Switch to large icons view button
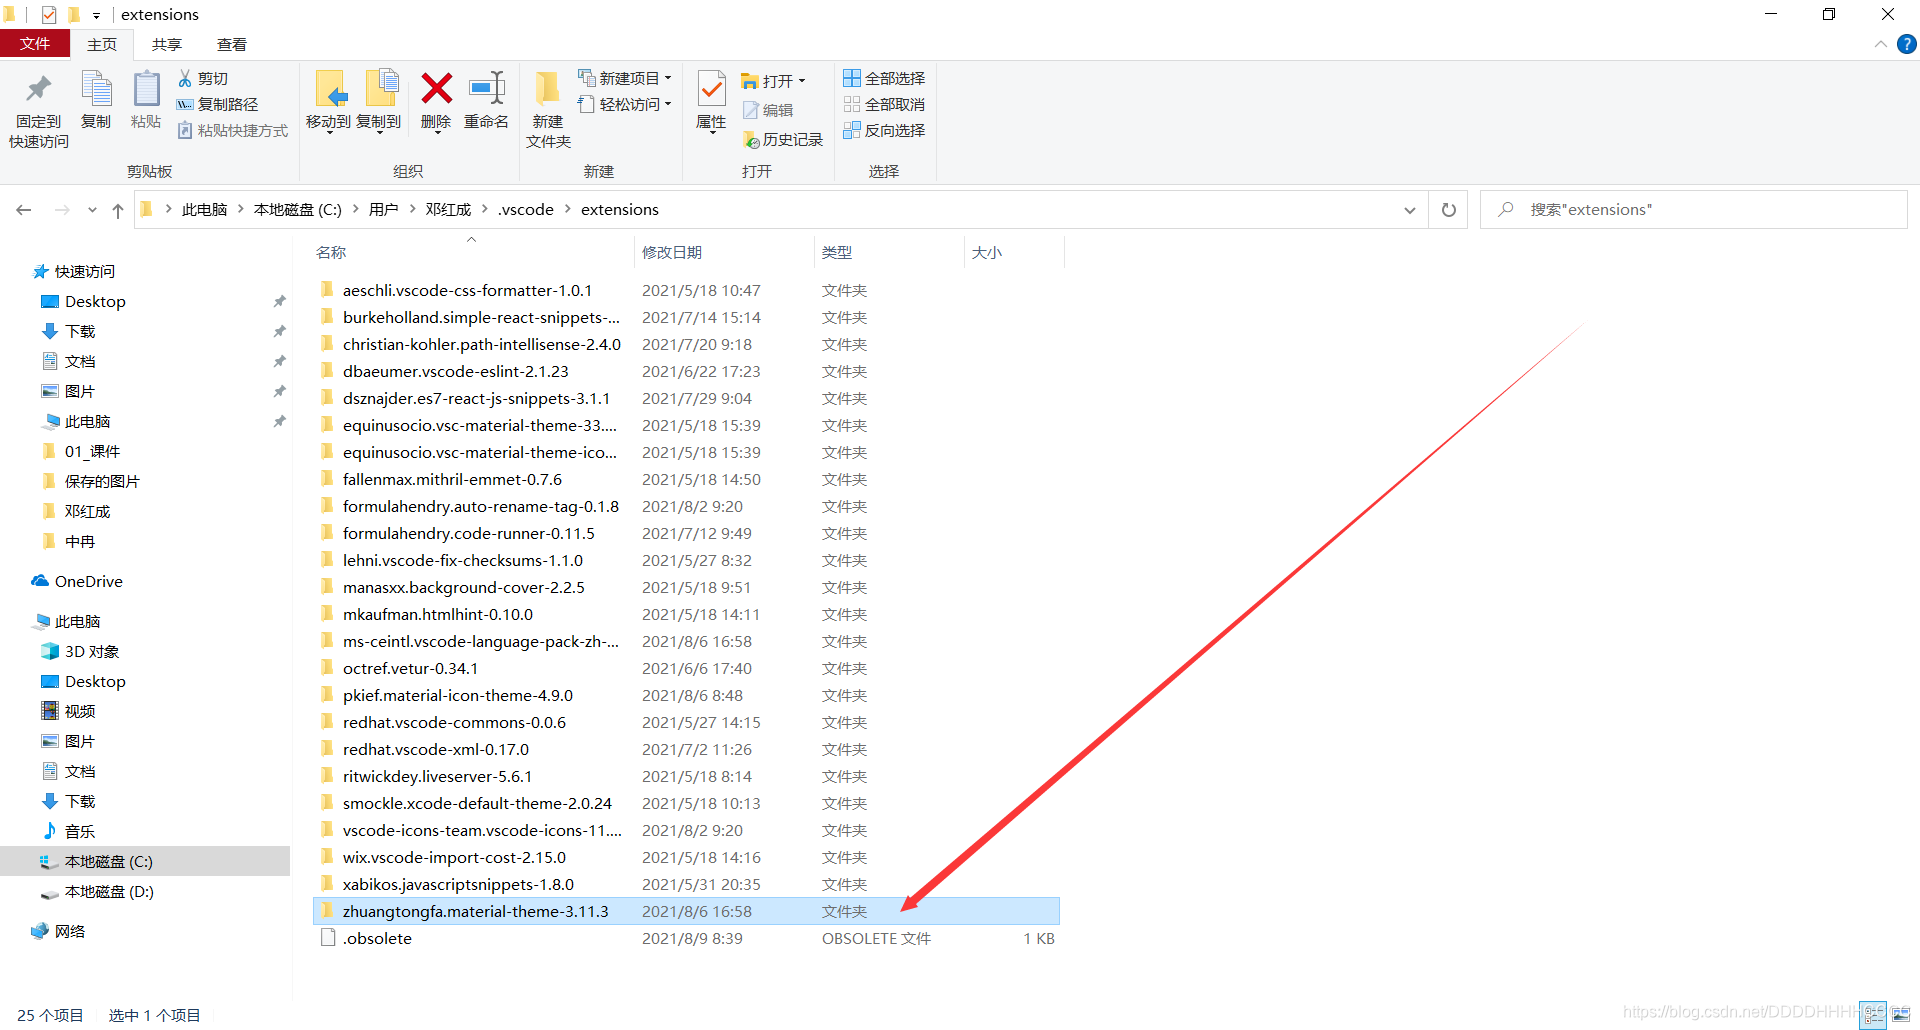1920x1030 pixels. (x=1901, y=1015)
